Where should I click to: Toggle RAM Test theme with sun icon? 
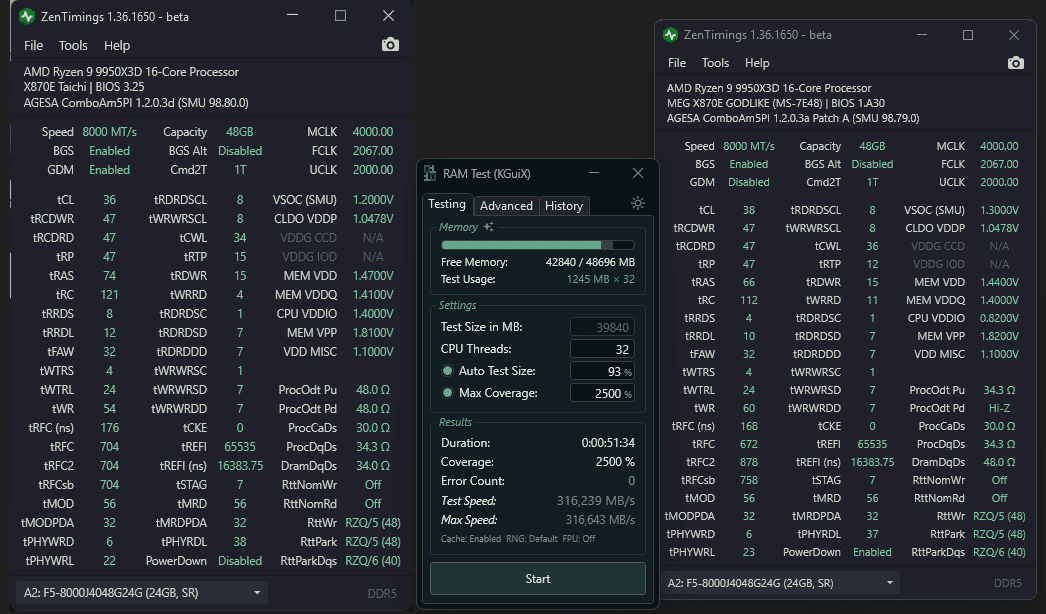tap(638, 204)
